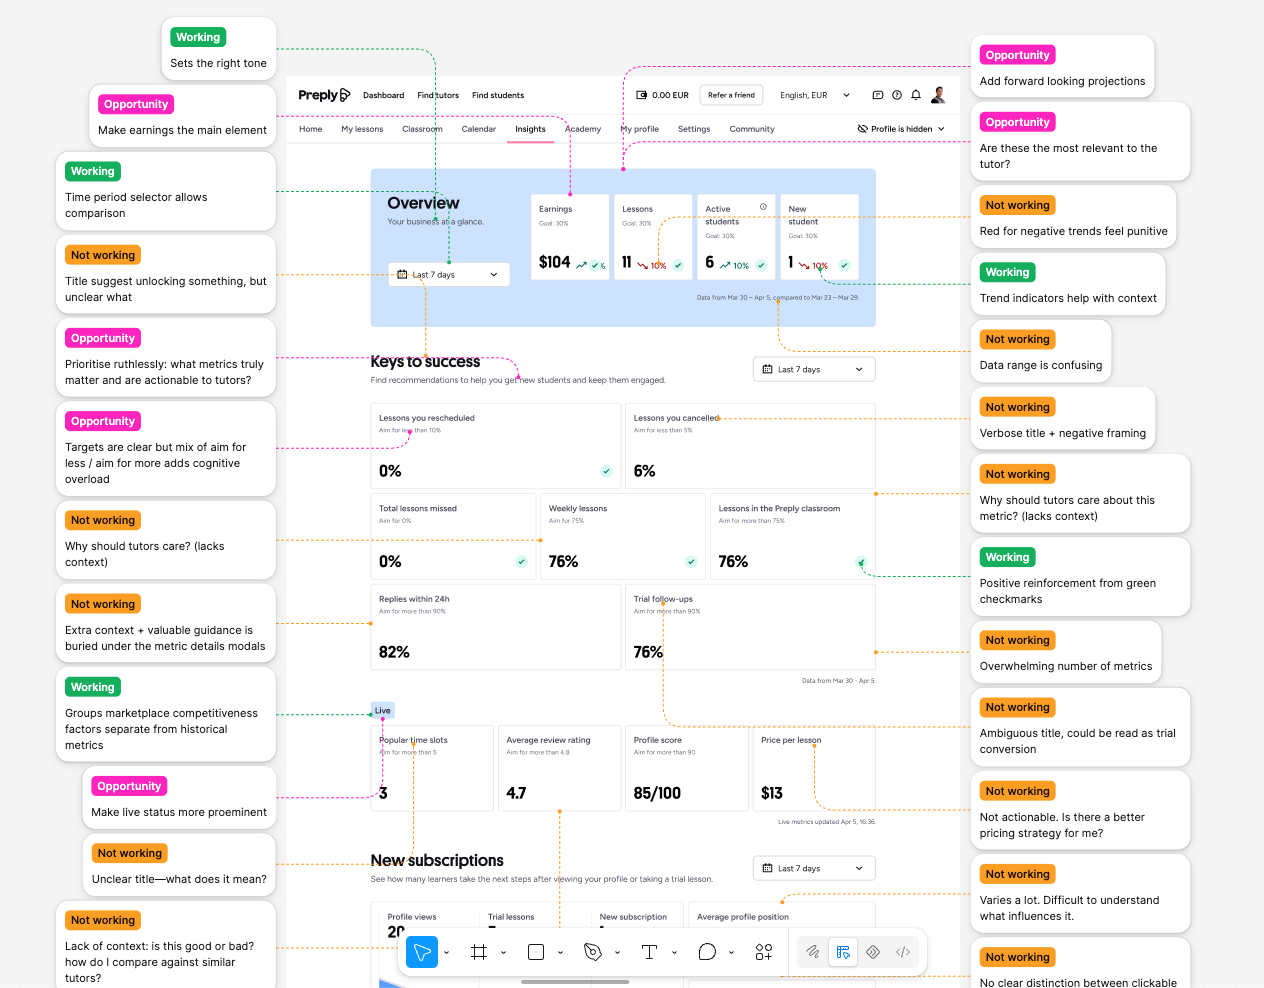Select 'Data range is confusing' sticky note

(1041, 350)
